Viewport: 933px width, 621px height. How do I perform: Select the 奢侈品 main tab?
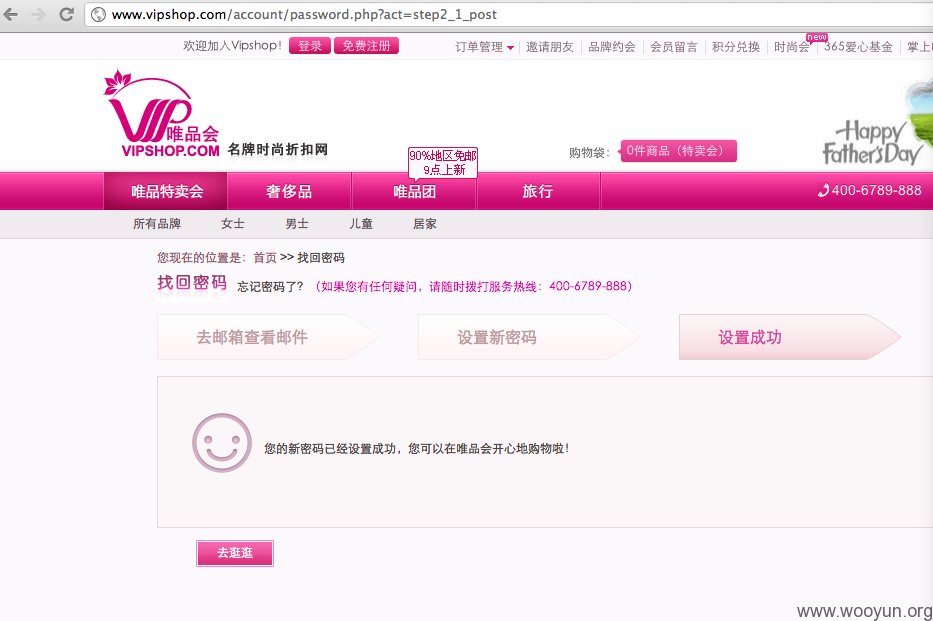(289, 191)
